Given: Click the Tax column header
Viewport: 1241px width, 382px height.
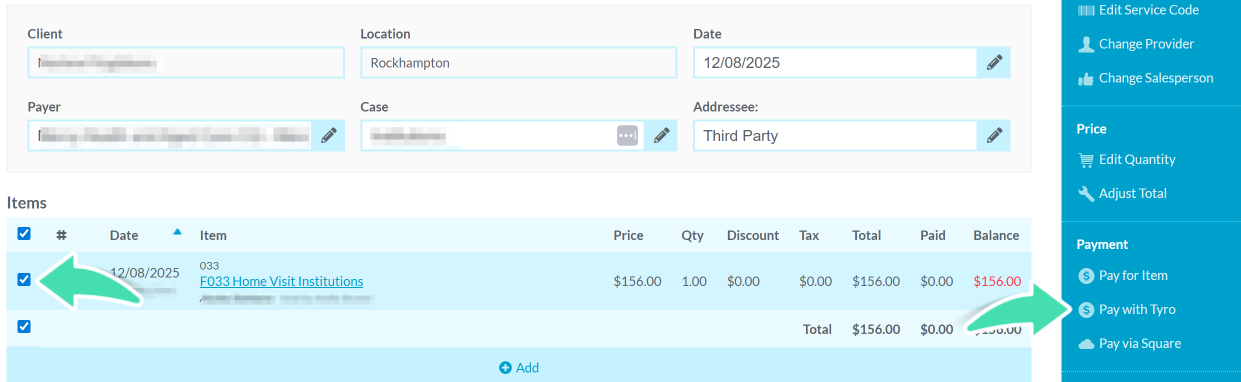Looking at the screenshot, I should (x=810, y=236).
